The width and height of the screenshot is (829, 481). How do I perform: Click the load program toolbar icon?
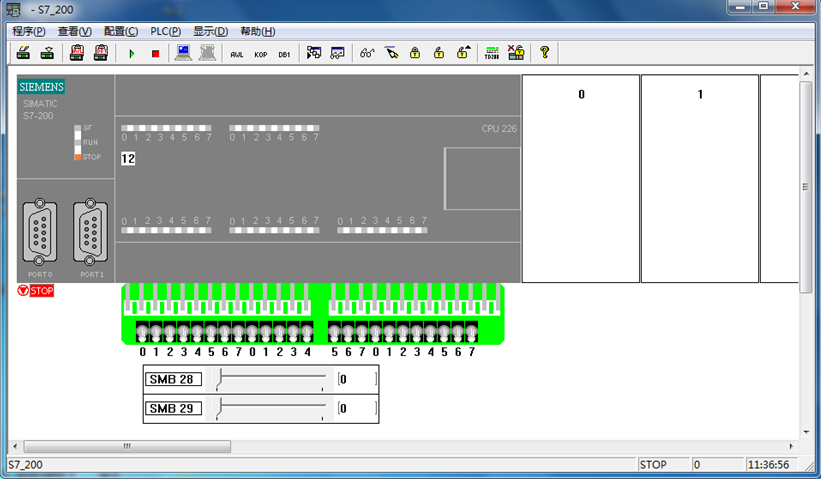(x=23, y=53)
